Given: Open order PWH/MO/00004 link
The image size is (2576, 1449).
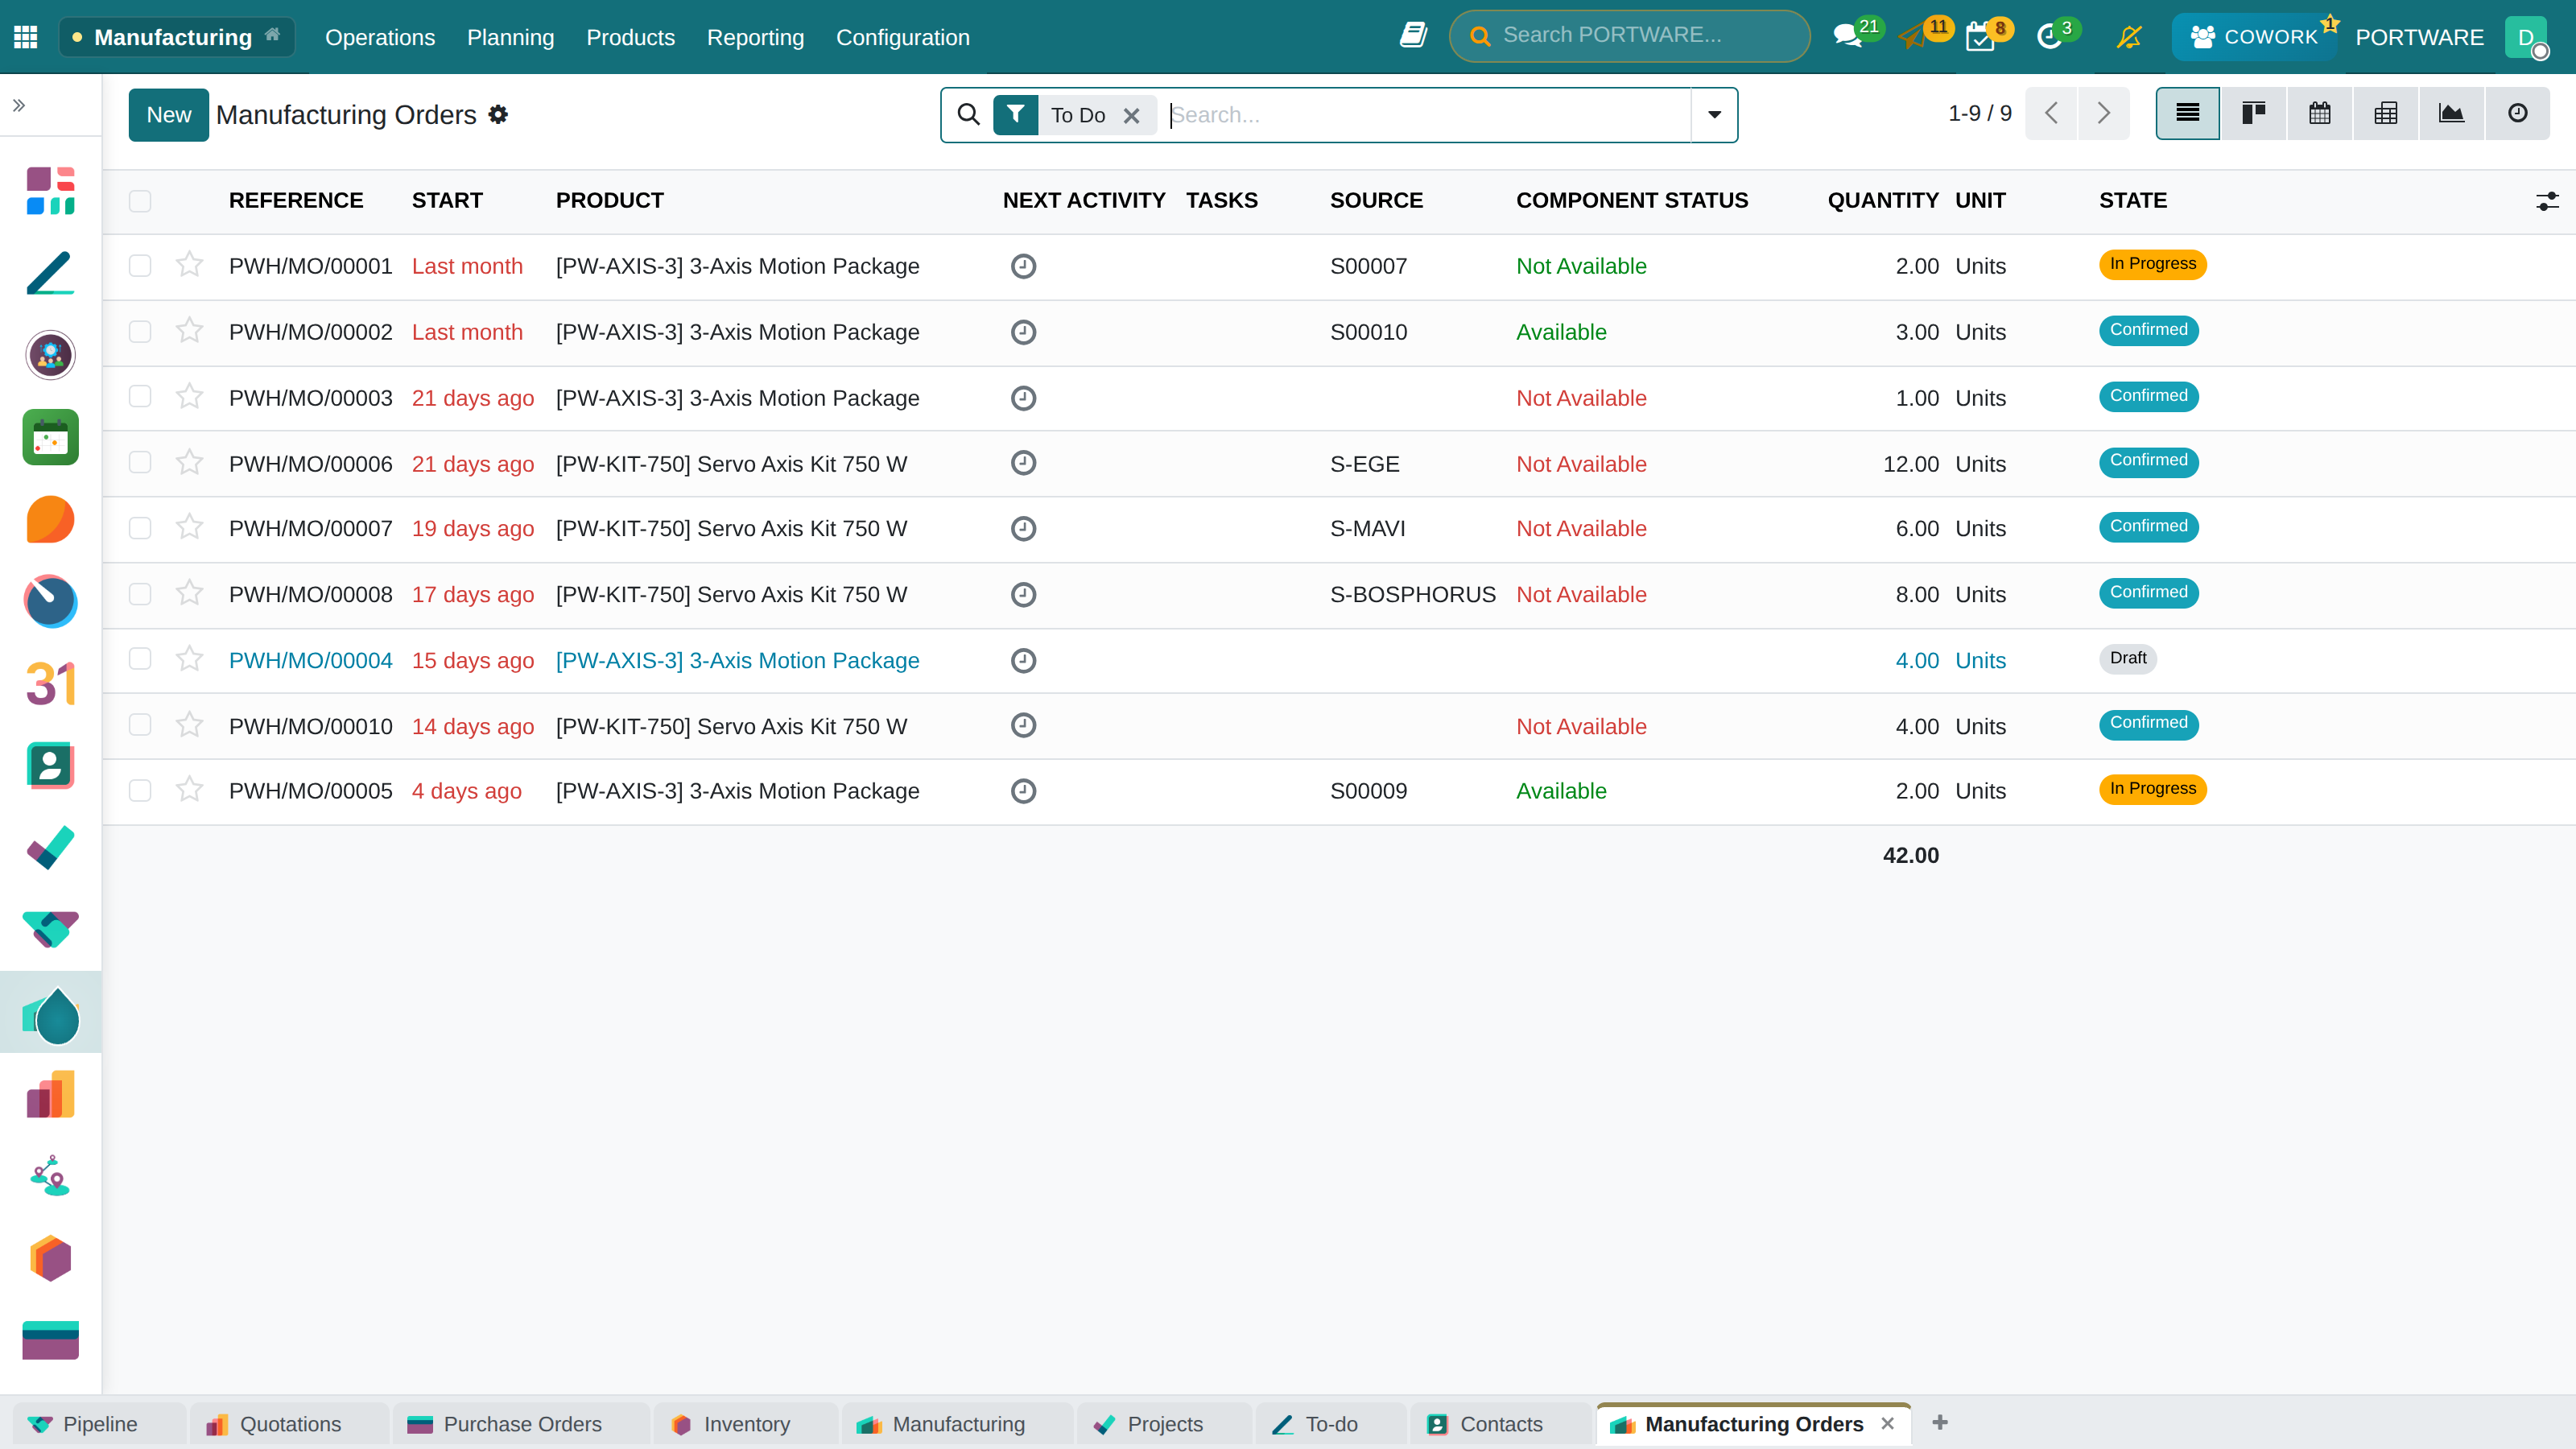Looking at the screenshot, I should coord(310,660).
